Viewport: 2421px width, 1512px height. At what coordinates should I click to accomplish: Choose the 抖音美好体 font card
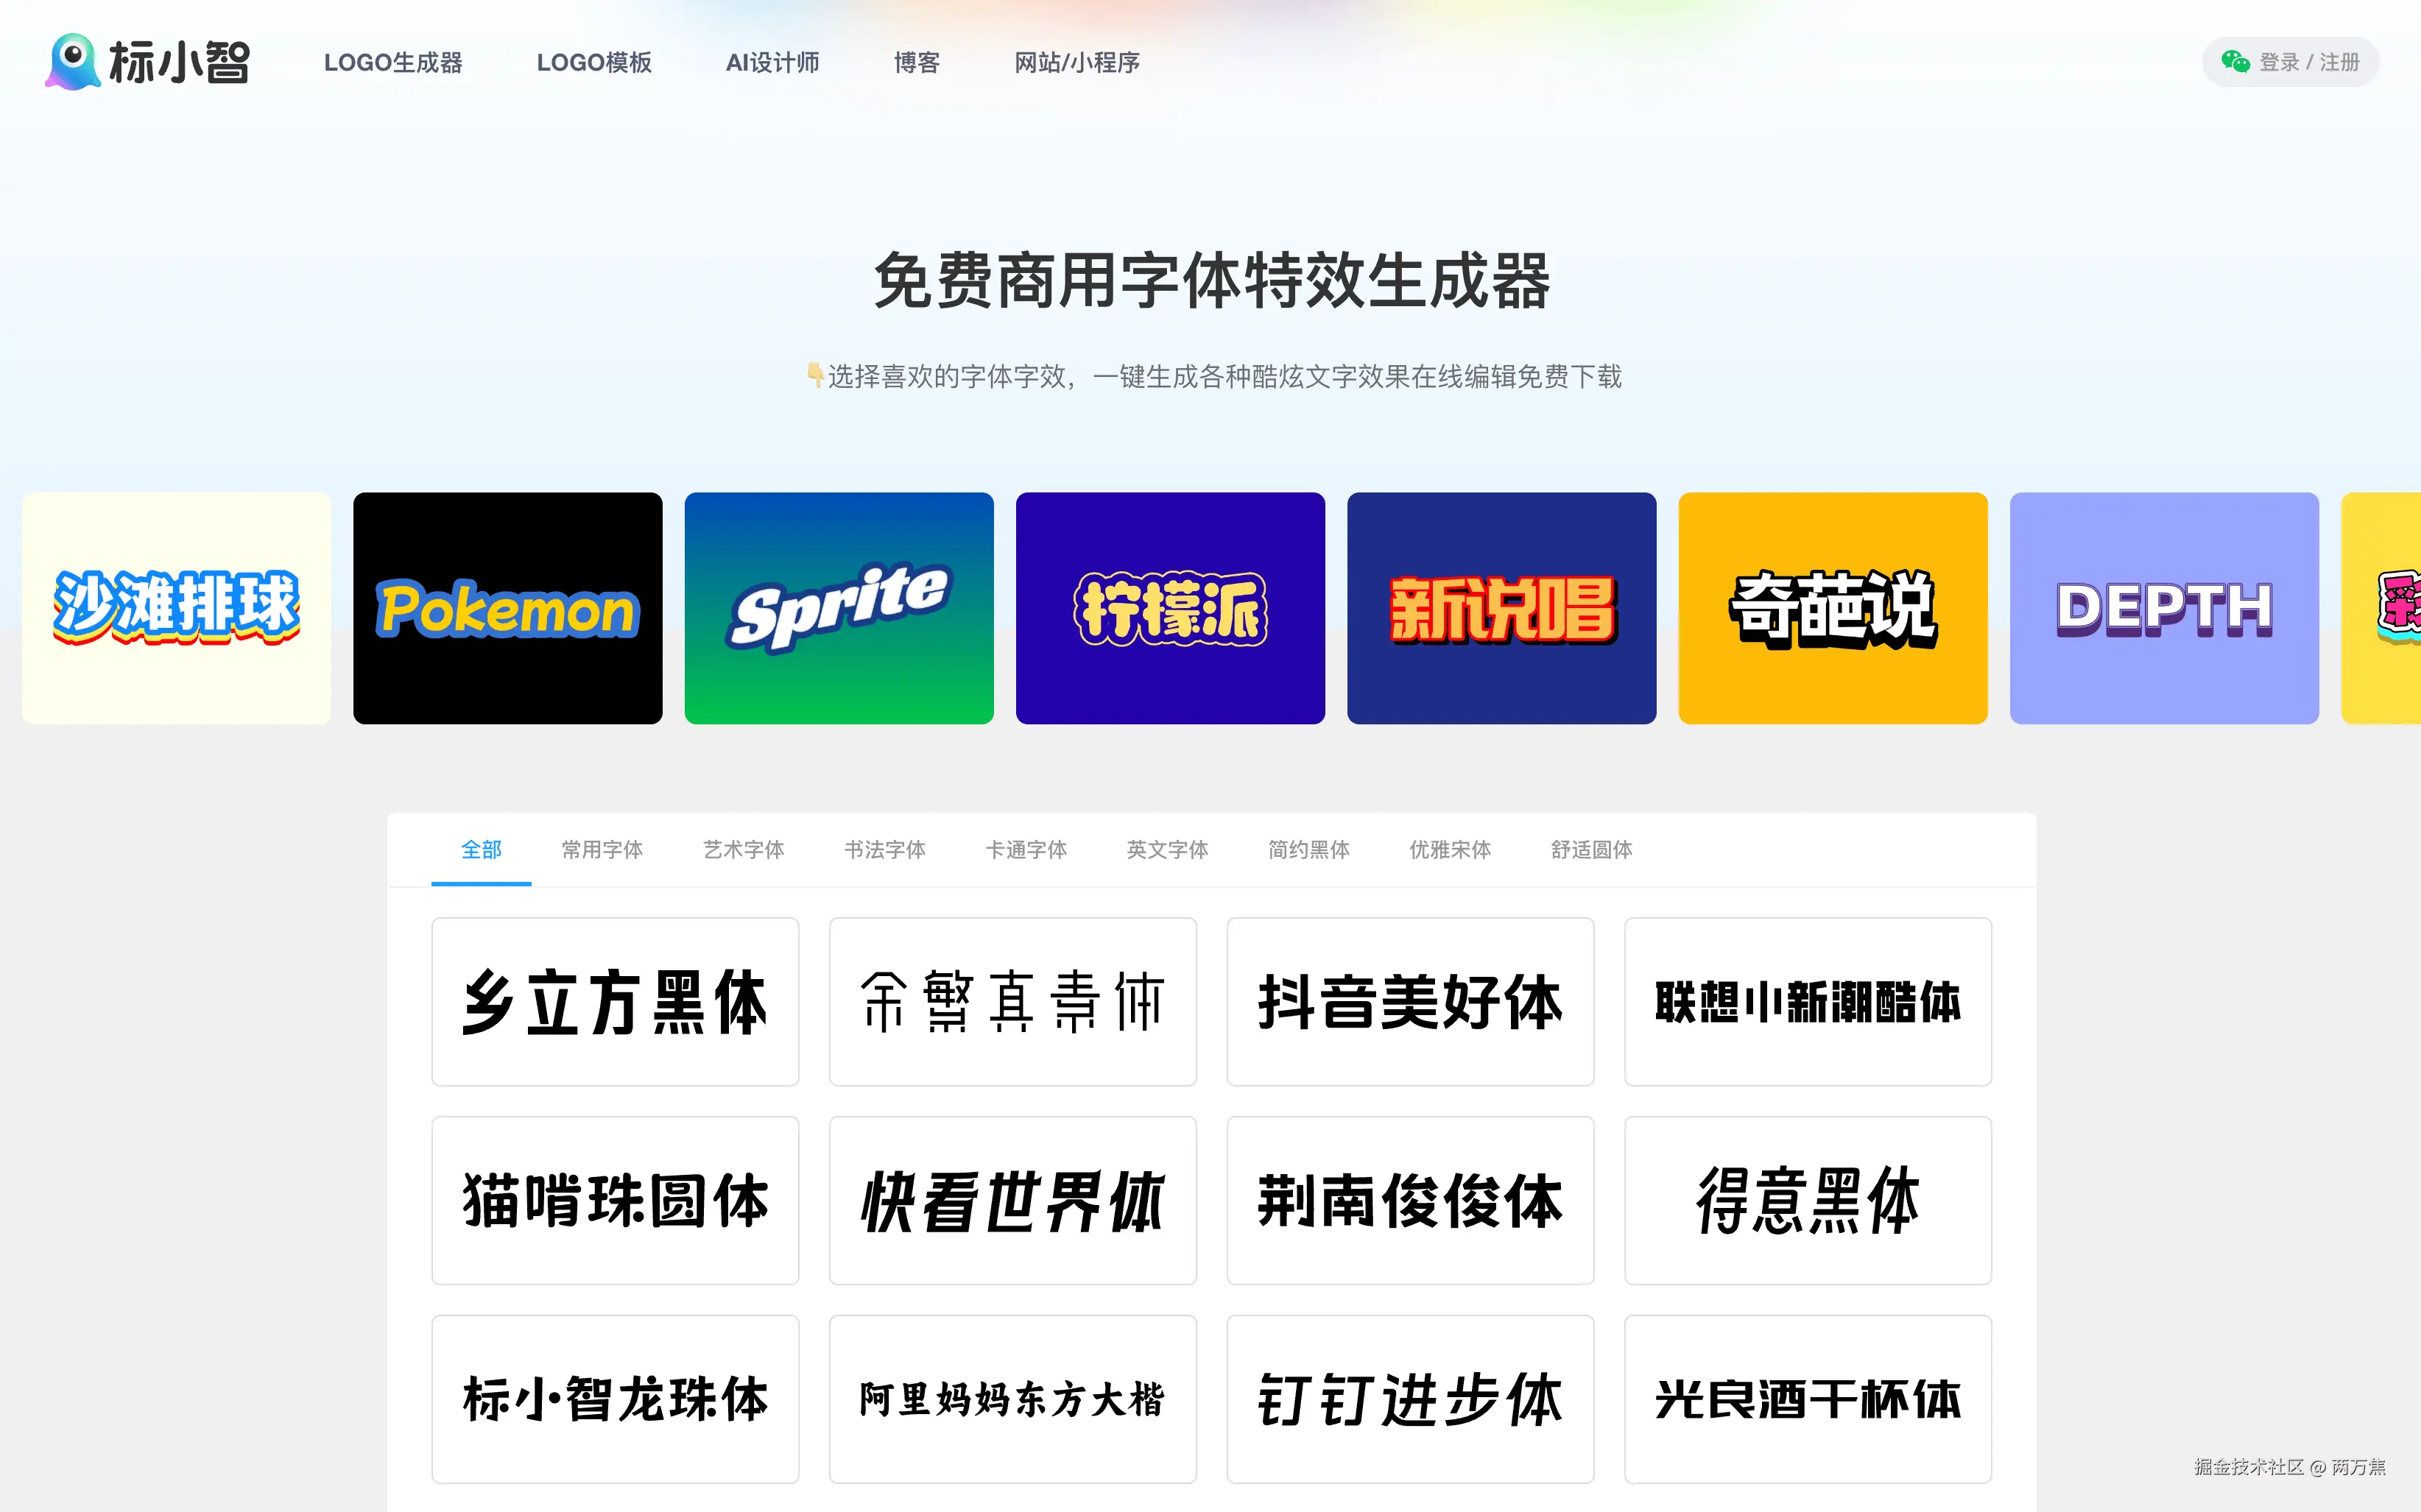1410,1002
